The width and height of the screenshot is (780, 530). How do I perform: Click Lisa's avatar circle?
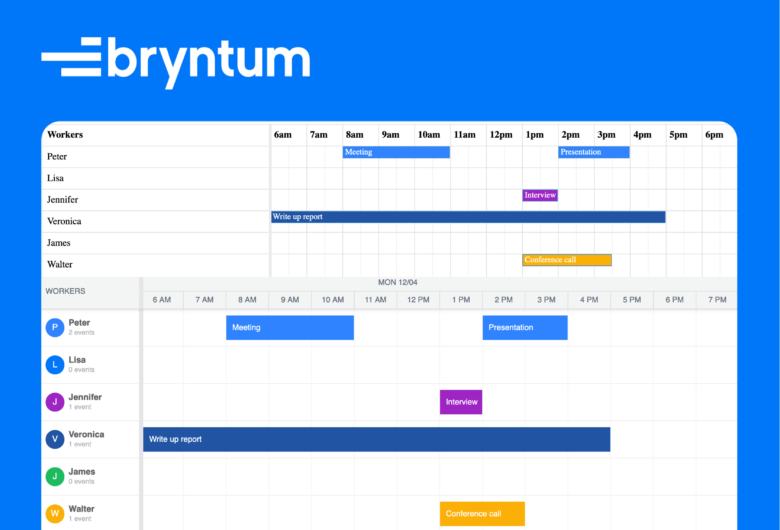pos(55,365)
